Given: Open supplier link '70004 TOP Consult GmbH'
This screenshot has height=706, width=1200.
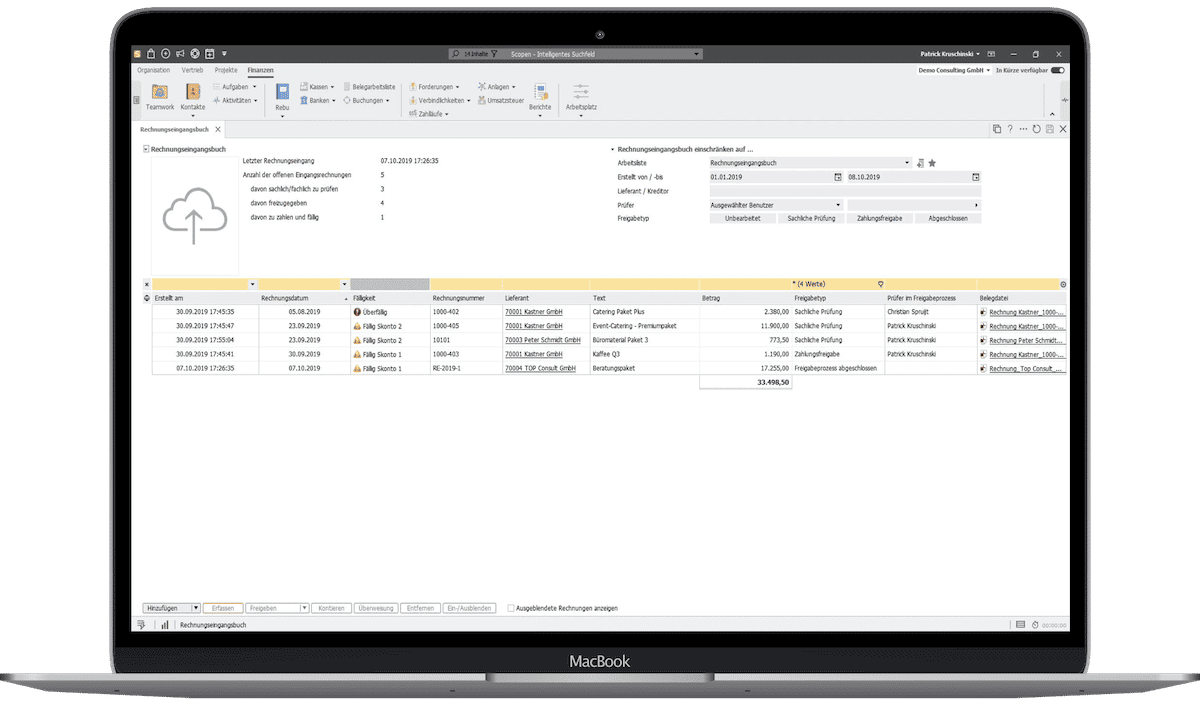Looking at the screenshot, I should pos(540,368).
